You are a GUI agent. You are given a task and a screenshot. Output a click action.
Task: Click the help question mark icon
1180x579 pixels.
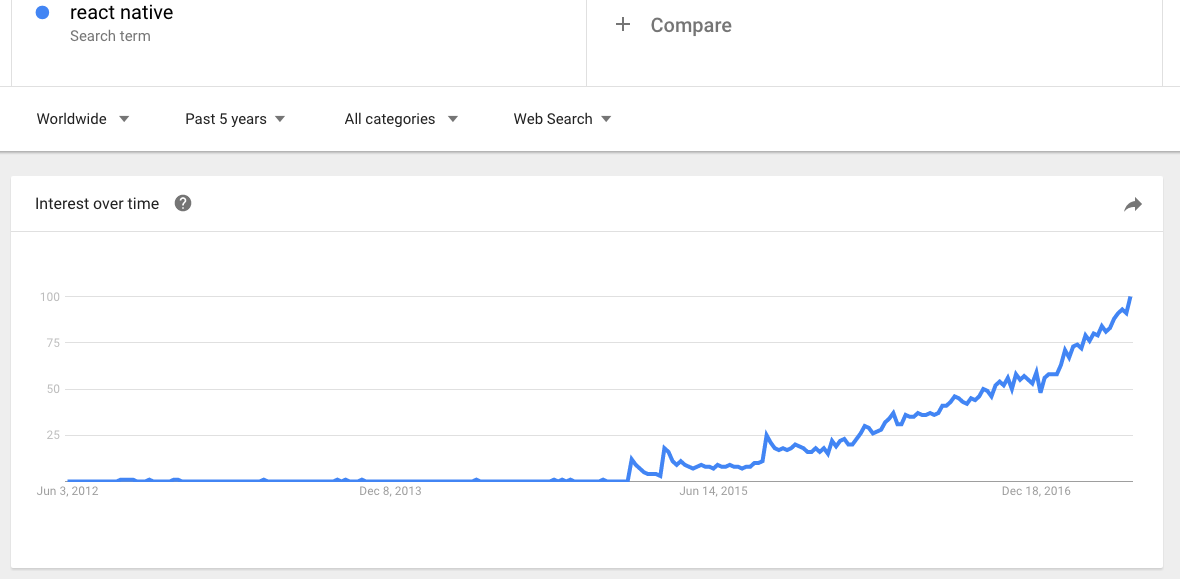183,204
